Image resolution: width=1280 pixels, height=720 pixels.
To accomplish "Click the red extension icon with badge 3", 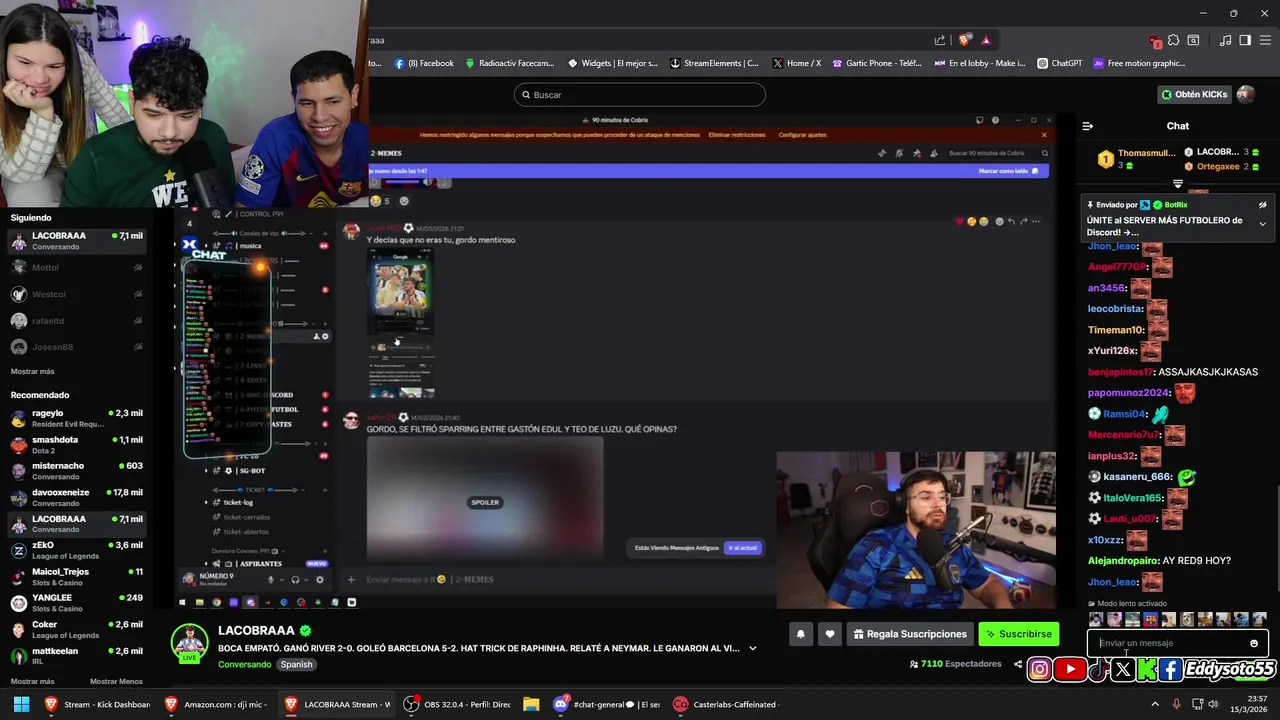I will click(x=1156, y=41).
